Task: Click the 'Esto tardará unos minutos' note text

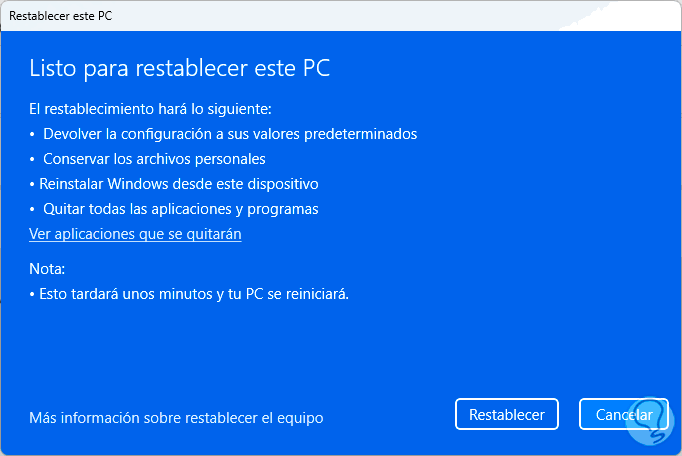Action: [193, 294]
